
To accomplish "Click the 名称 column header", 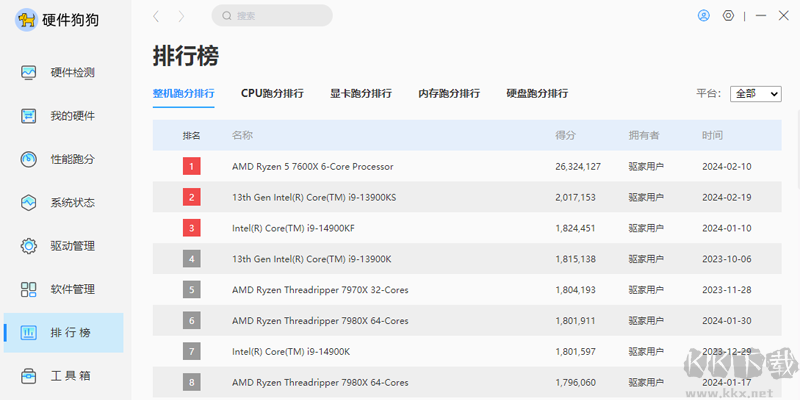I will [x=242, y=136].
